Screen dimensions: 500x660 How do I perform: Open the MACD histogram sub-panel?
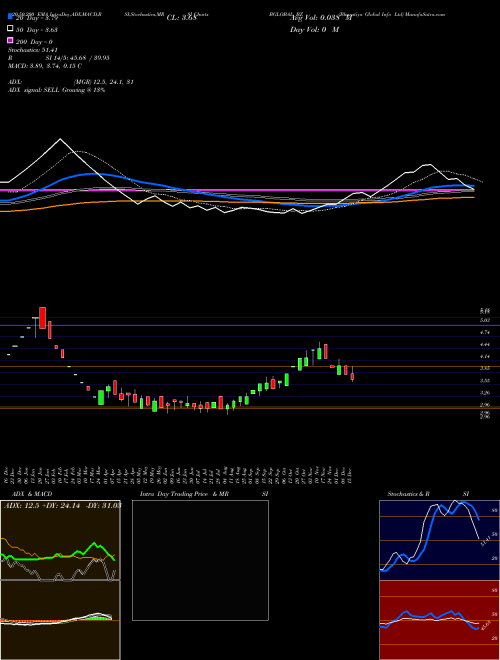[60, 620]
